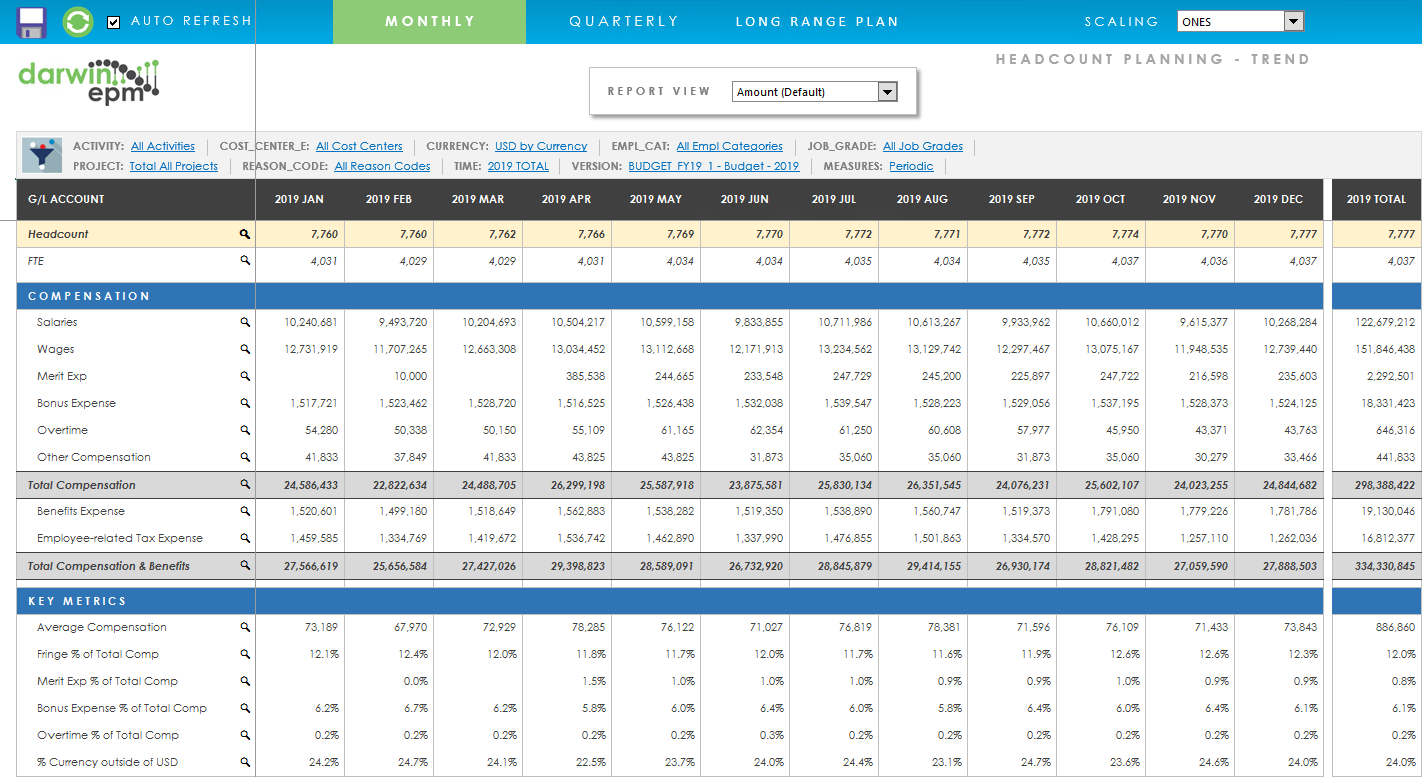
Task: Select the 2019 JAN column header
Action: [299, 199]
